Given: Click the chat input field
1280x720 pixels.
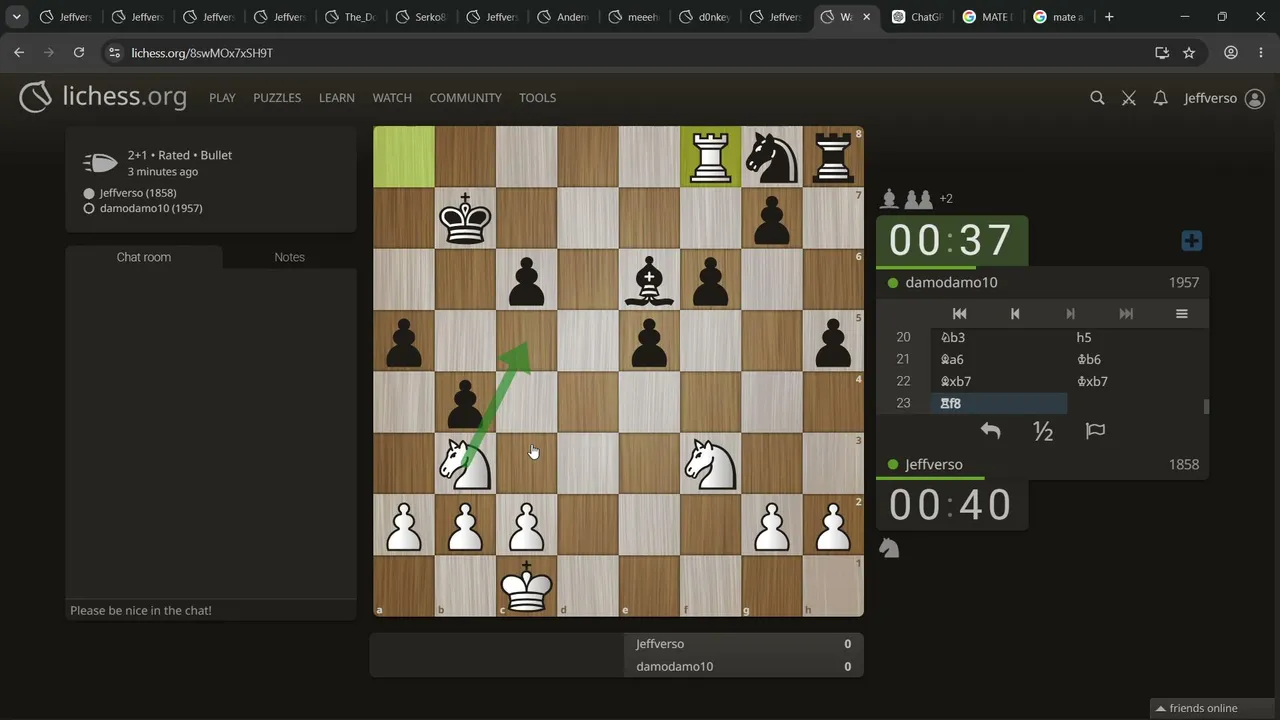Looking at the screenshot, I should (x=211, y=610).
